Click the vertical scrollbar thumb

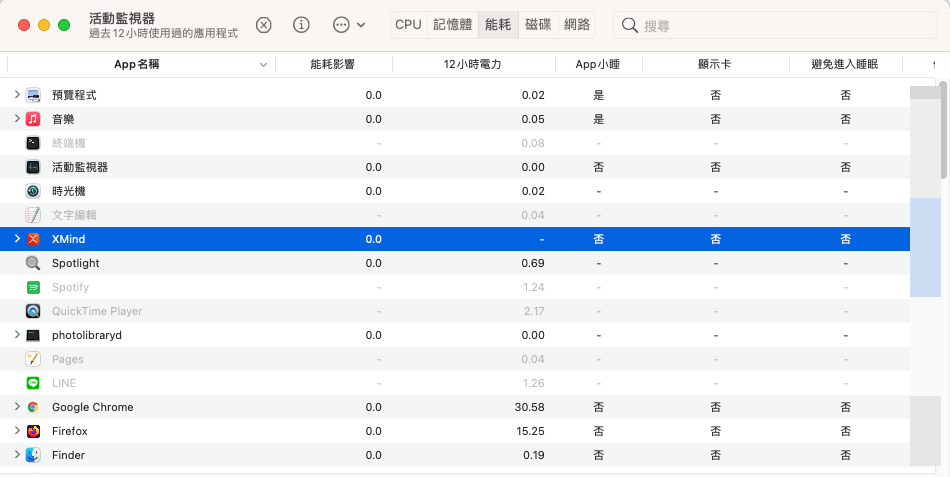pos(943,130)
